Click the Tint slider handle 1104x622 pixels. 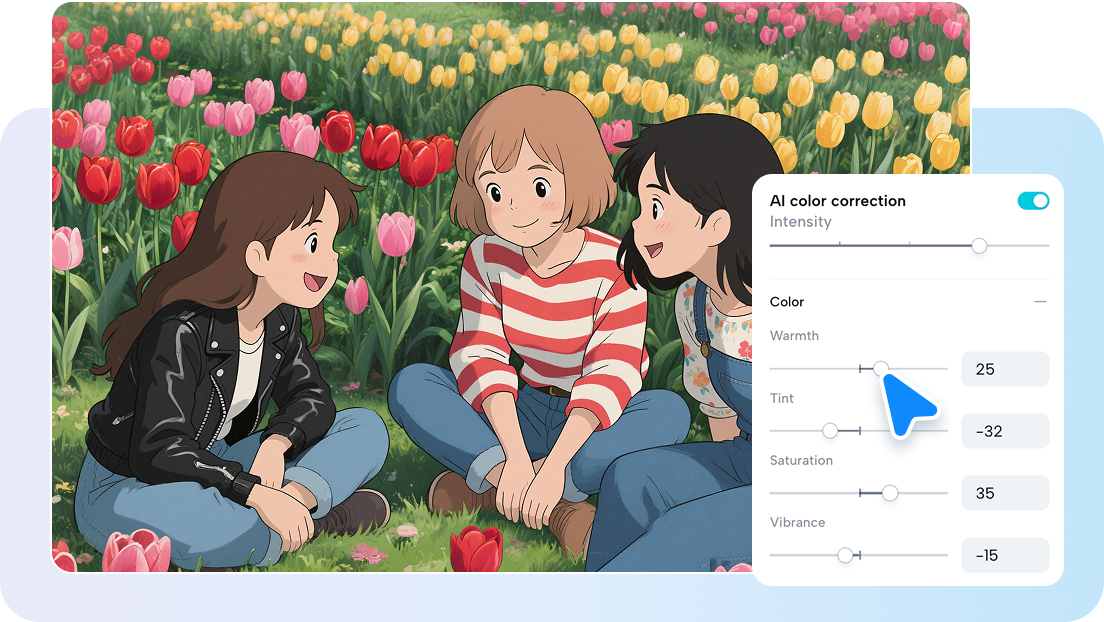point(830,431)
